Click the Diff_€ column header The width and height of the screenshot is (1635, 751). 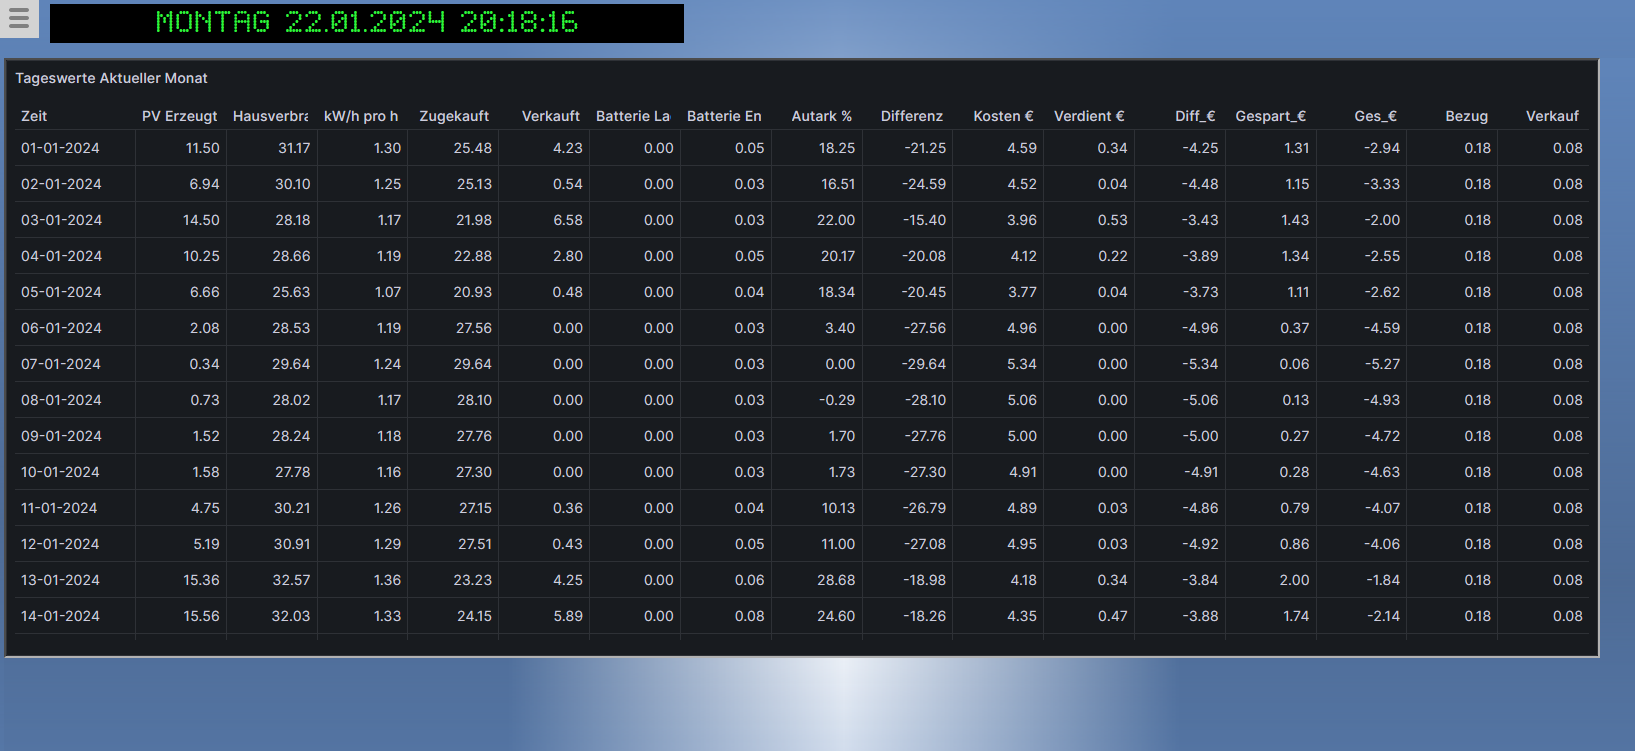(1195, 116)
